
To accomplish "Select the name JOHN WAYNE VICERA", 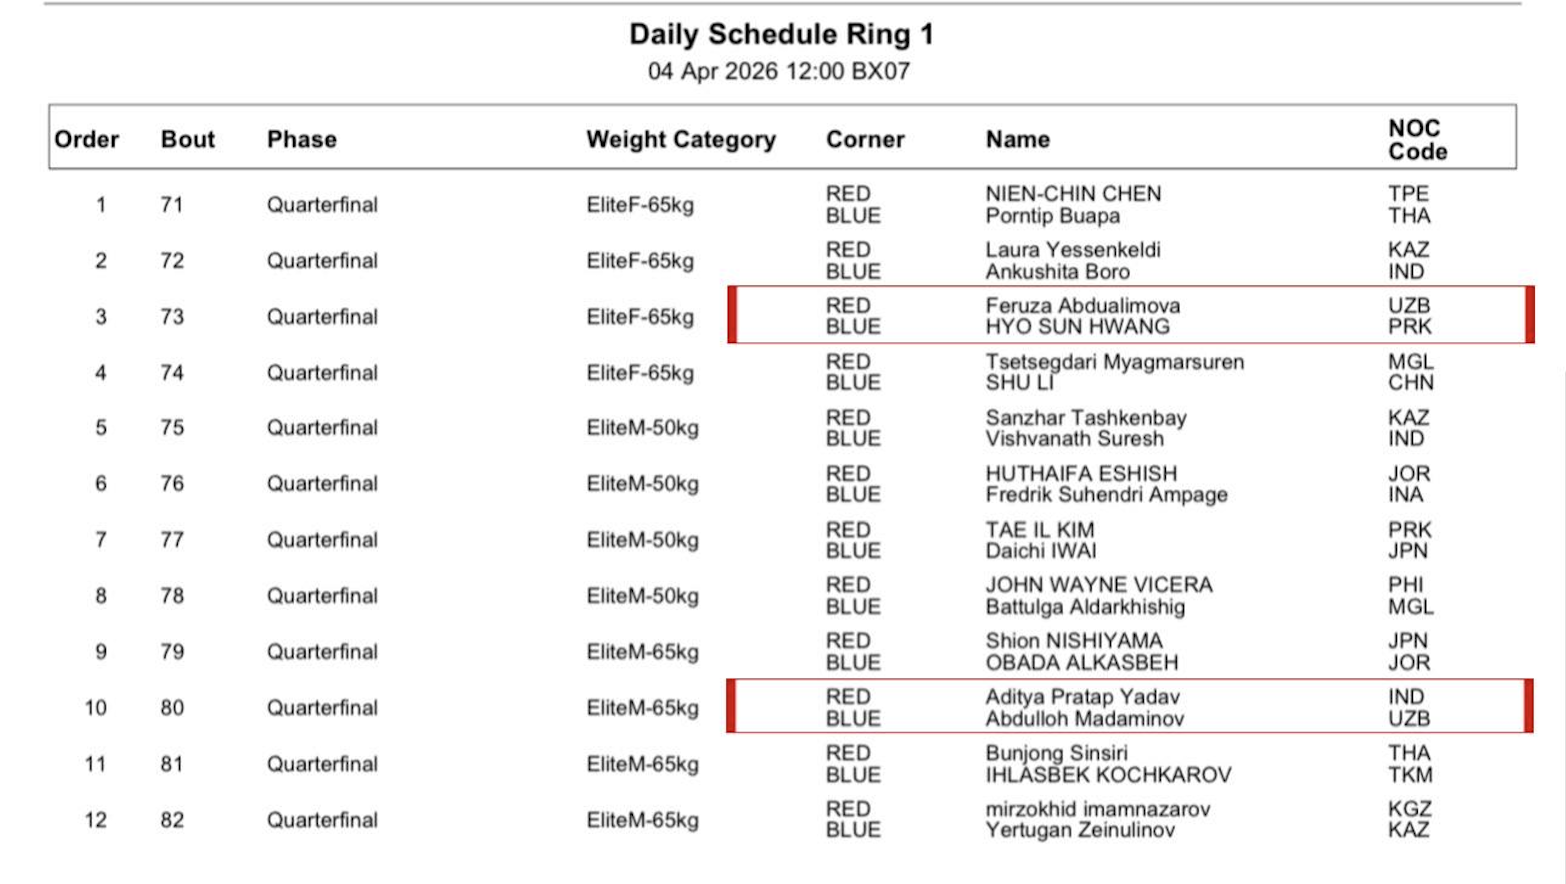I will pos(1098,585).
